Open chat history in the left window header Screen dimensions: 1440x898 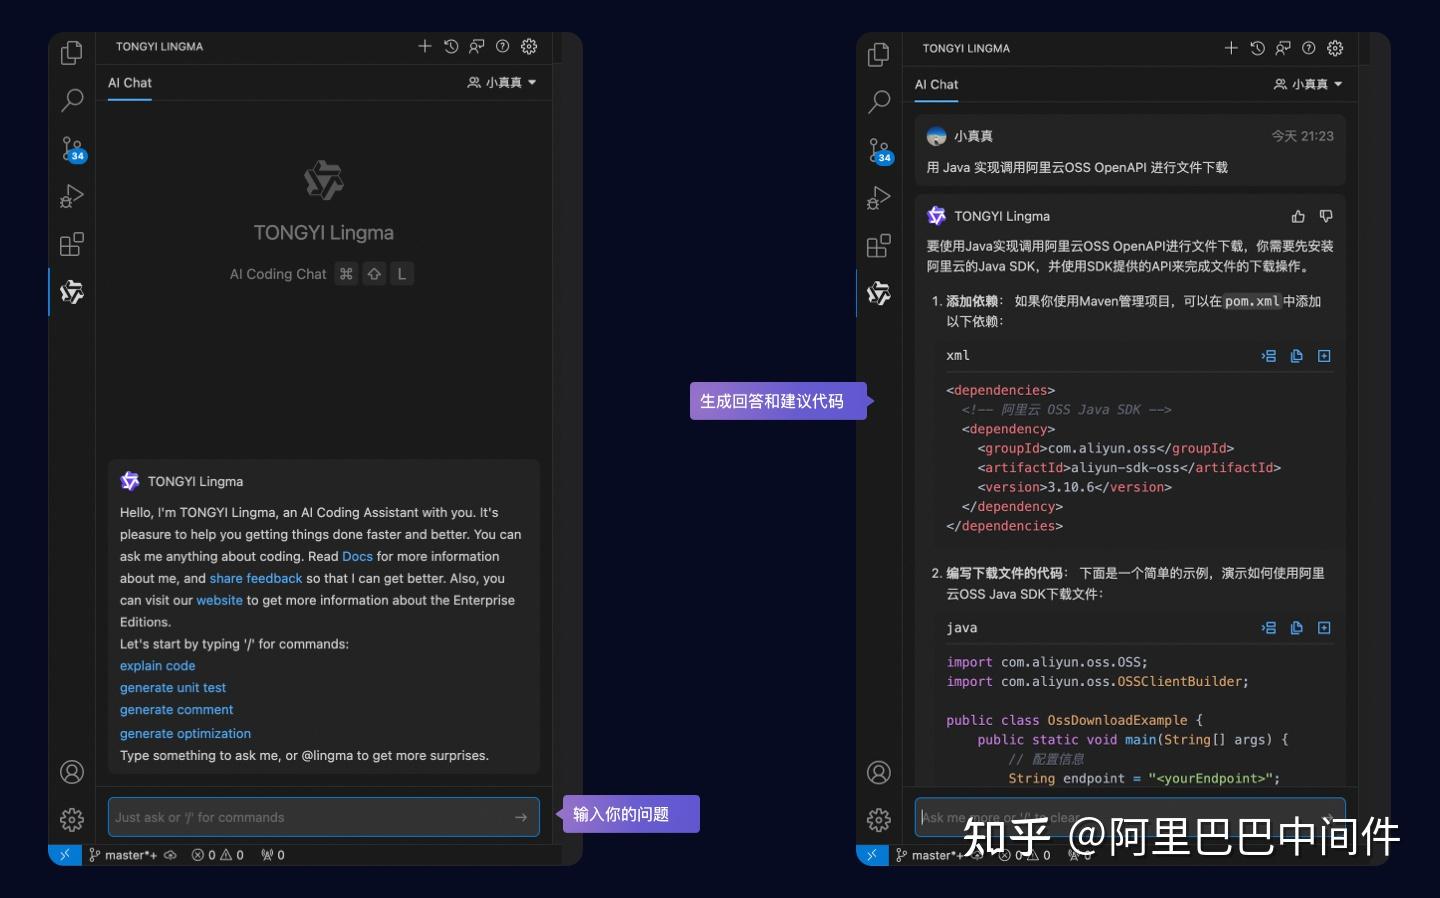pyautogui.click(x=451, y=46)
